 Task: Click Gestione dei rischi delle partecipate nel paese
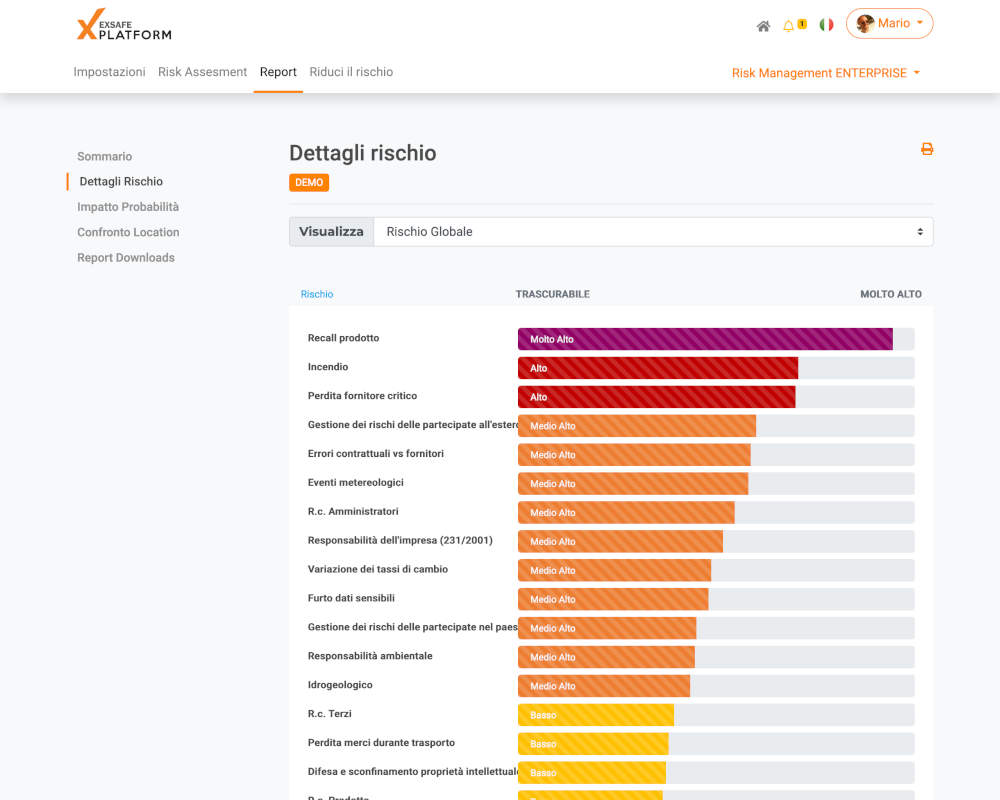tap(413, 627)
